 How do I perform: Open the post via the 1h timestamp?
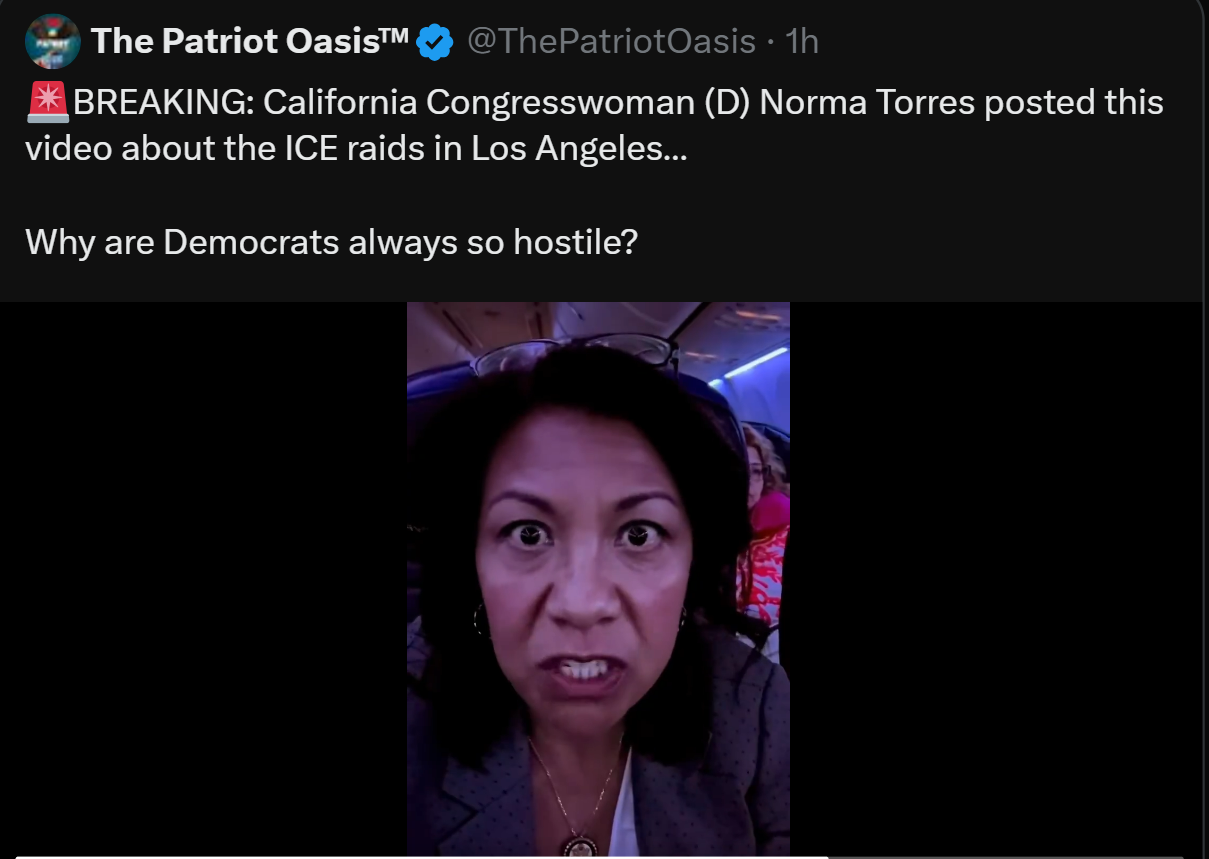click(802, 41)
